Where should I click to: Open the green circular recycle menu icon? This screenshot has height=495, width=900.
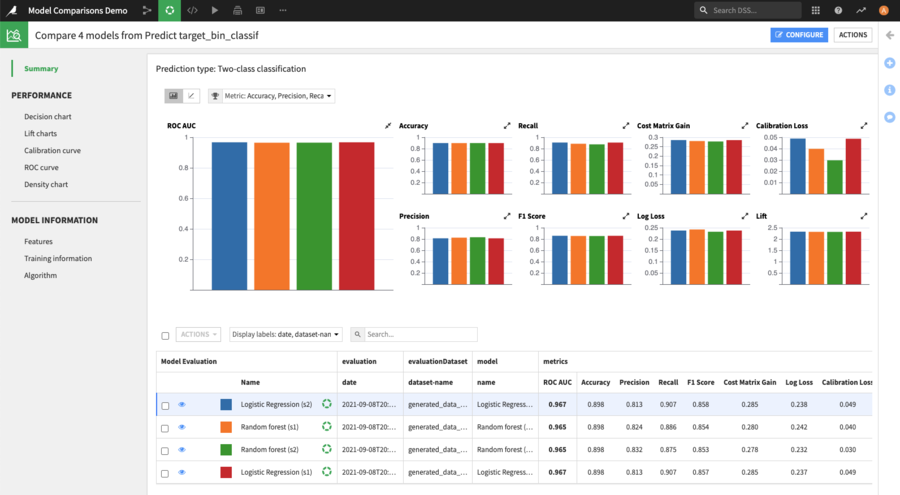pyautogui.click(x=169, y=10)
